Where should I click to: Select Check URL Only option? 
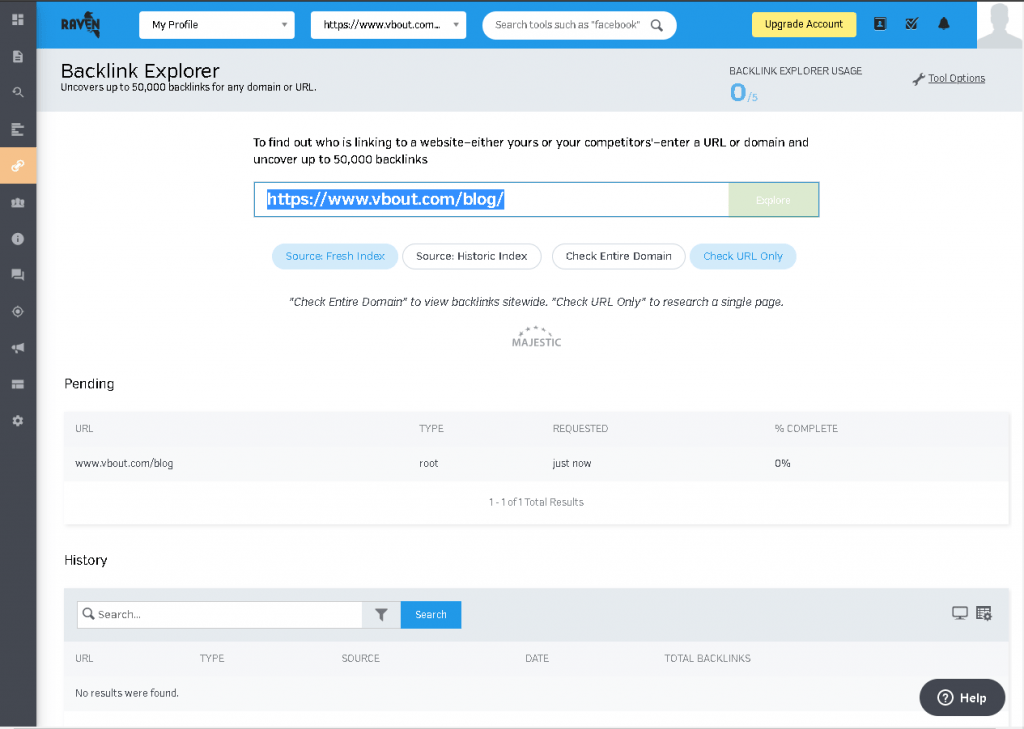click(743, 256)
